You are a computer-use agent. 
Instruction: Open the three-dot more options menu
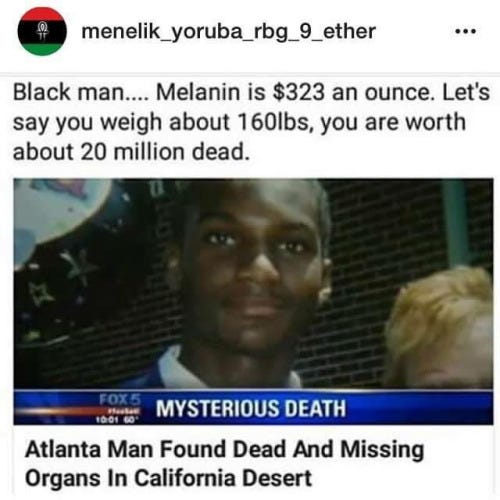point(466,32)
